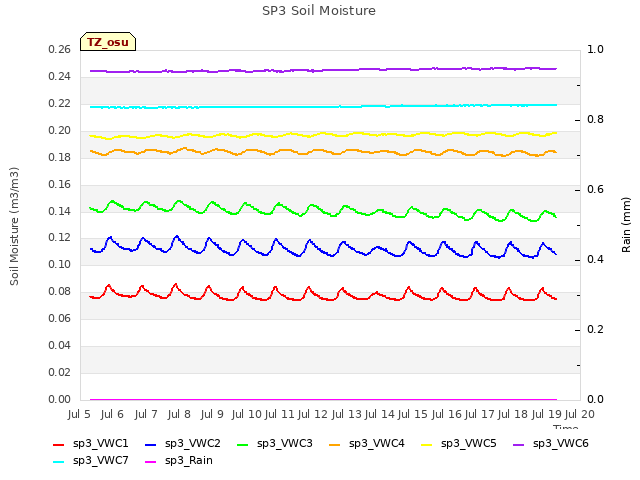Click the 1.0 right axis value

click(x=595, y=49)
